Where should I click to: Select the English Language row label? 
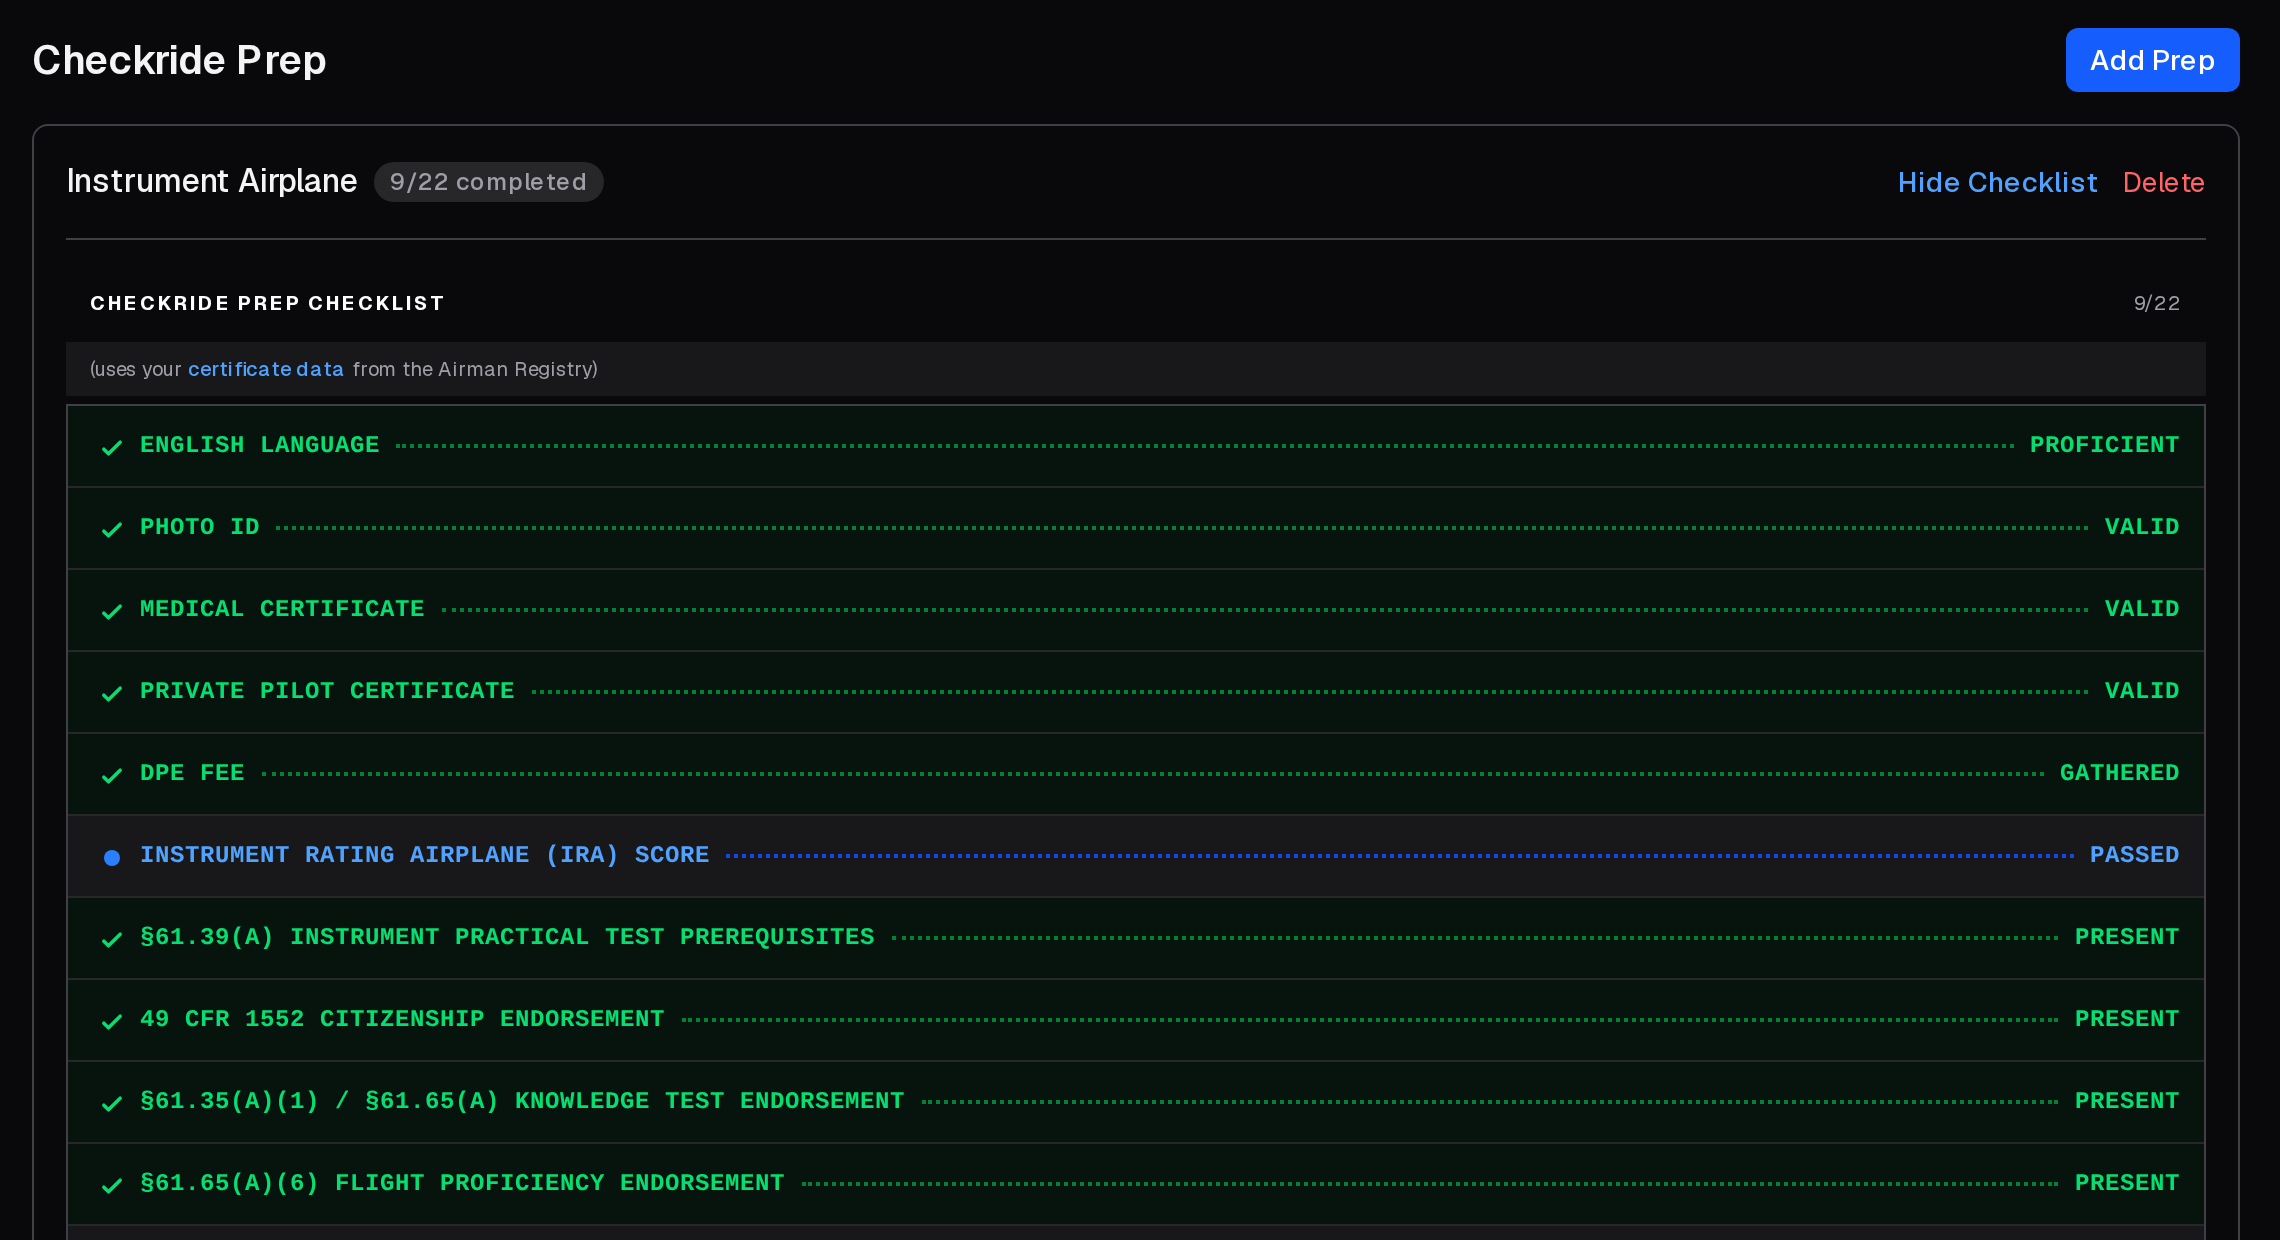pos(259,445)
